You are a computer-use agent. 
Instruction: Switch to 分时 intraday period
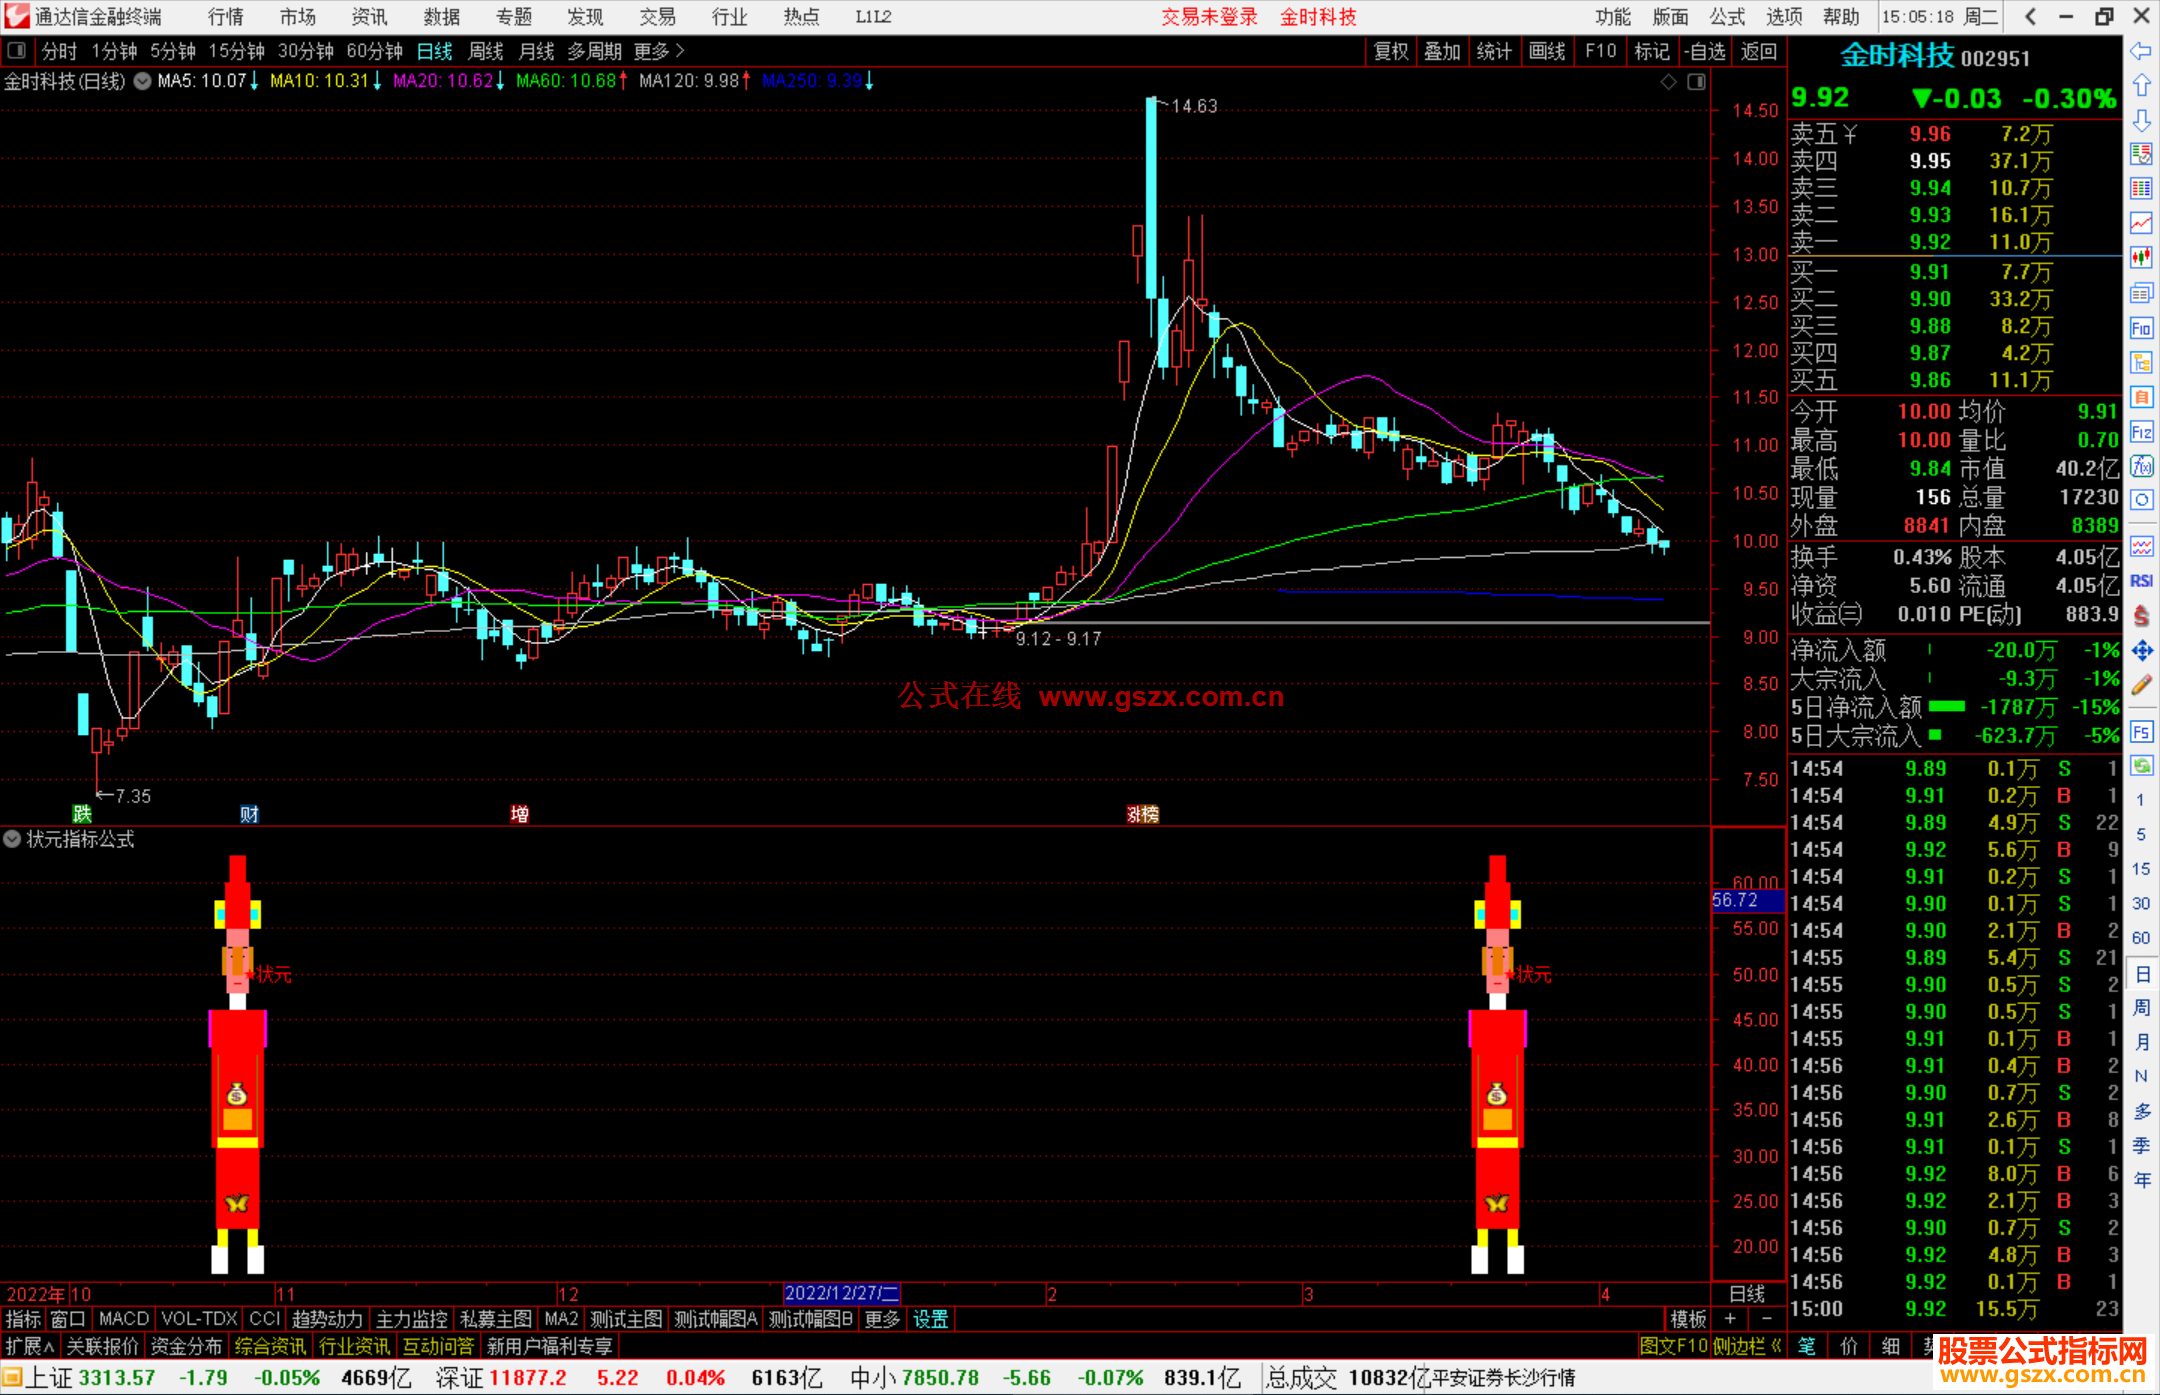tap(59, 51)
